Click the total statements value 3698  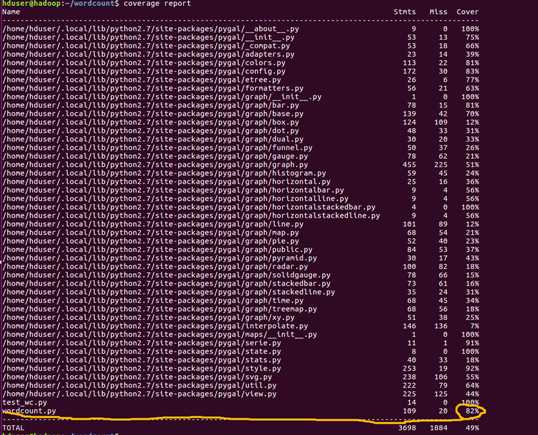click(407, 428)
